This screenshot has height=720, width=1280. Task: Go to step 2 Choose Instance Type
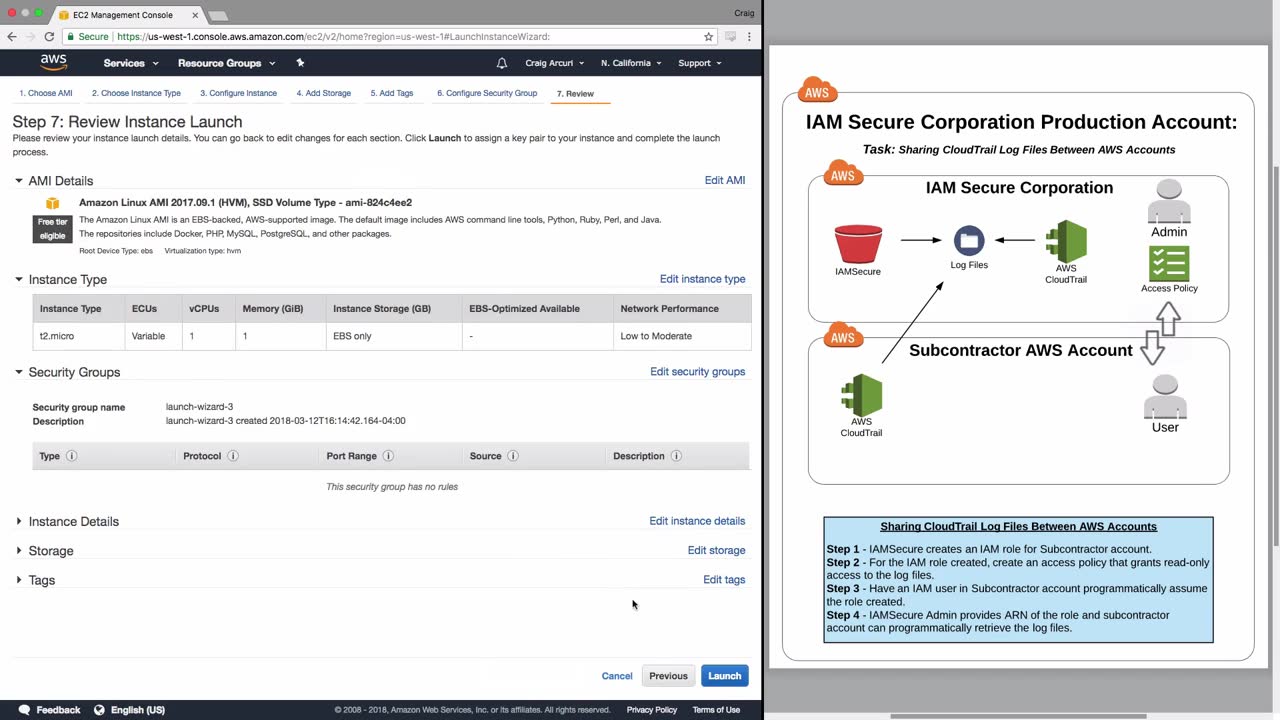(x=136, y=93)
